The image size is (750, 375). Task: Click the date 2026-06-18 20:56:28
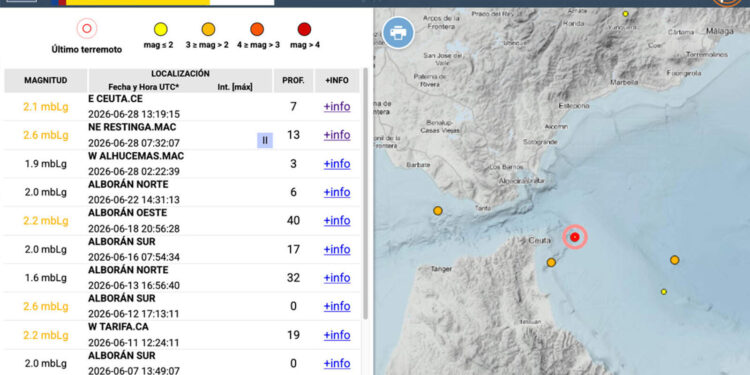point(134,229)
